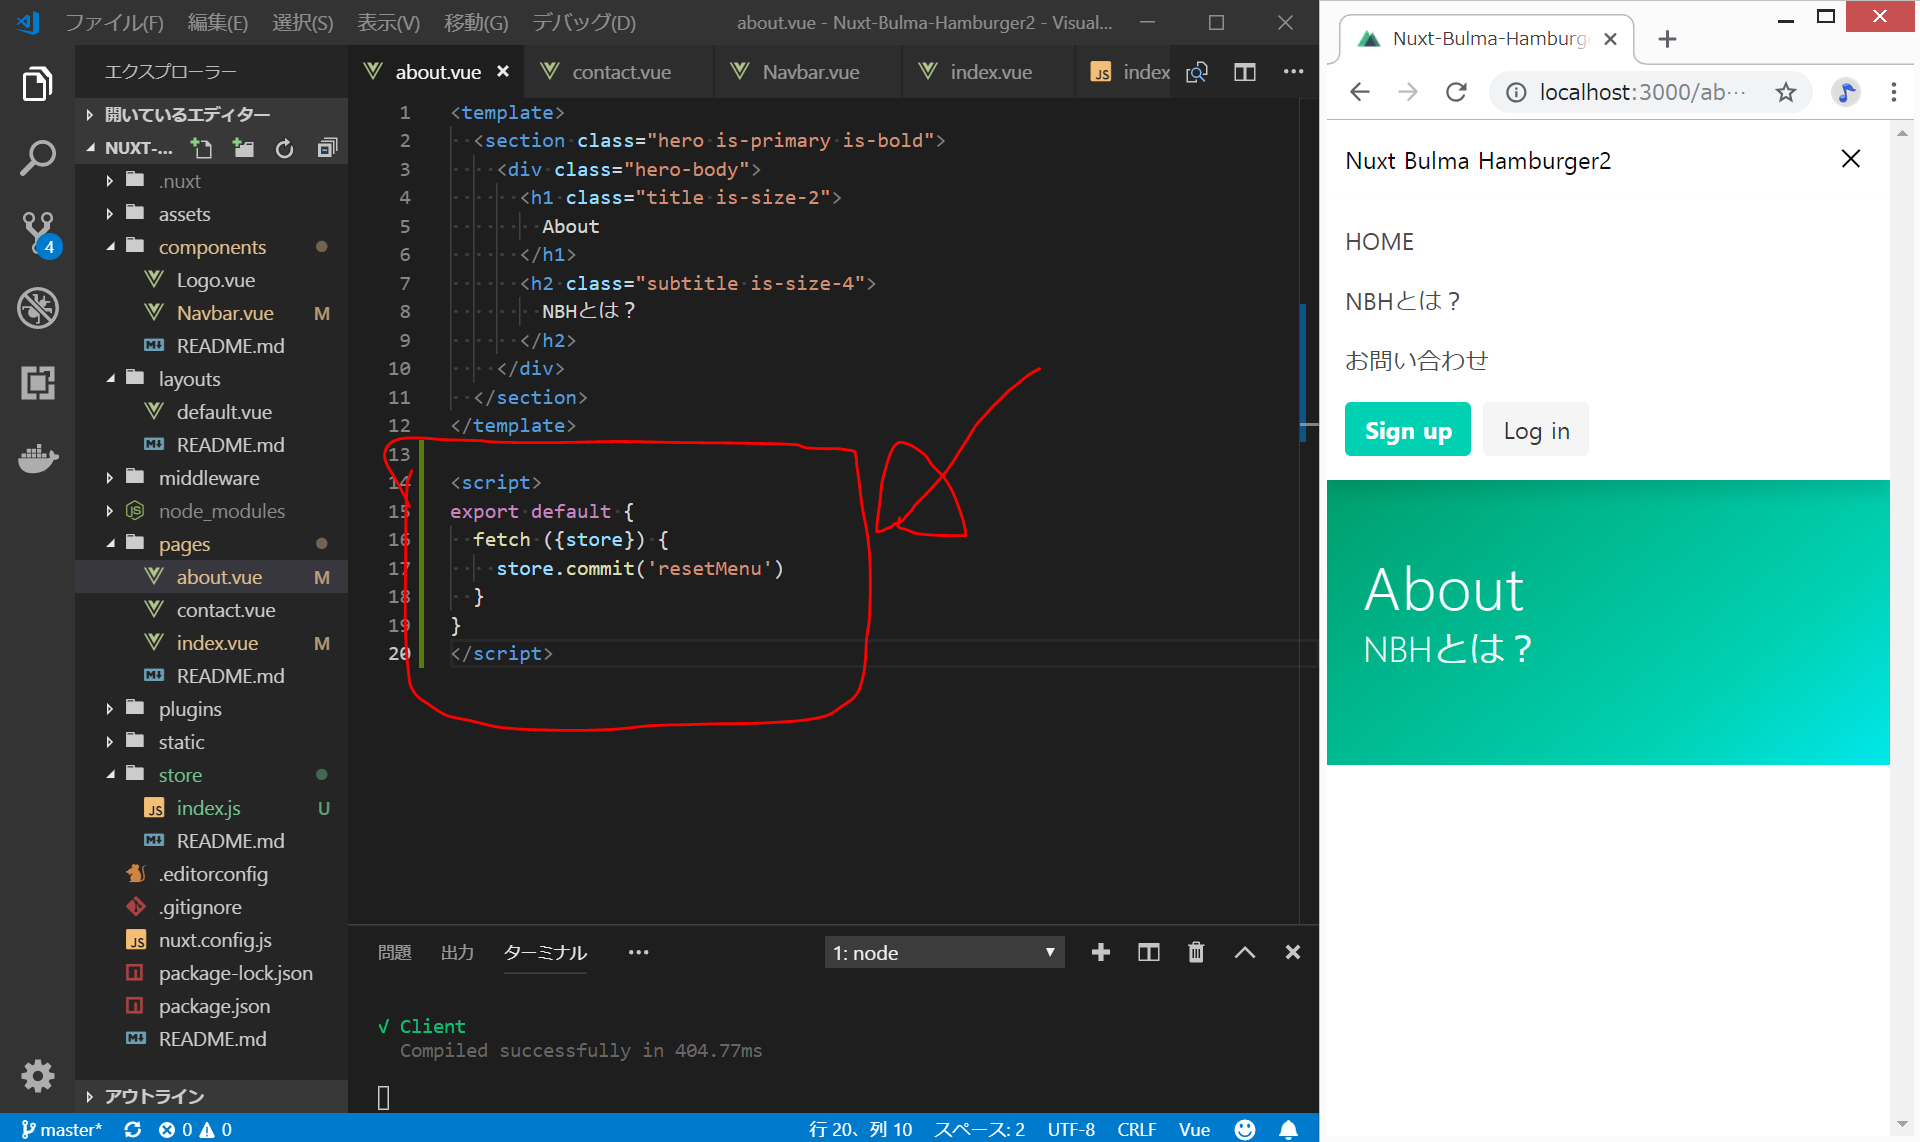
Task: Open index.js in store folder
Action: pos(208,808)
